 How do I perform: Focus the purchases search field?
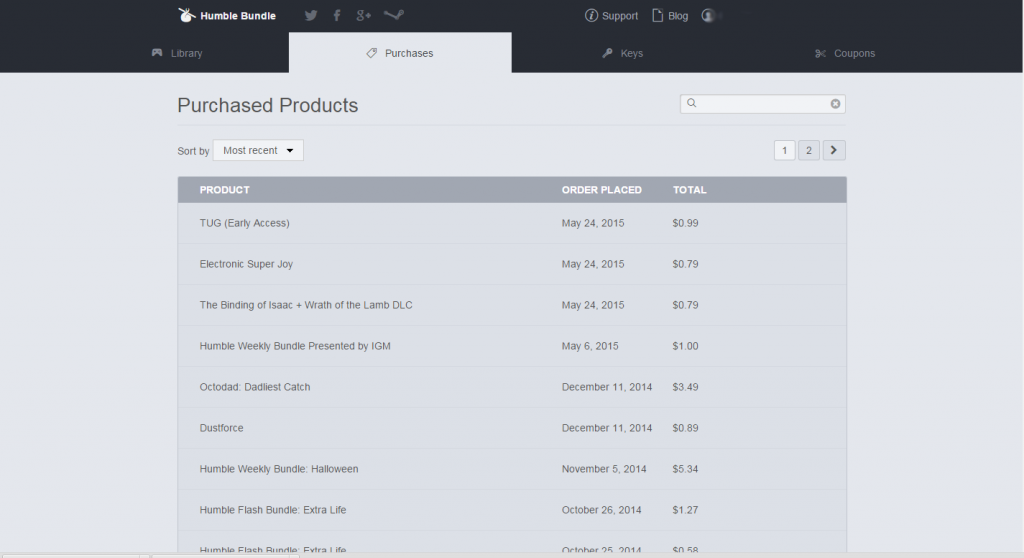coord(763,104)
